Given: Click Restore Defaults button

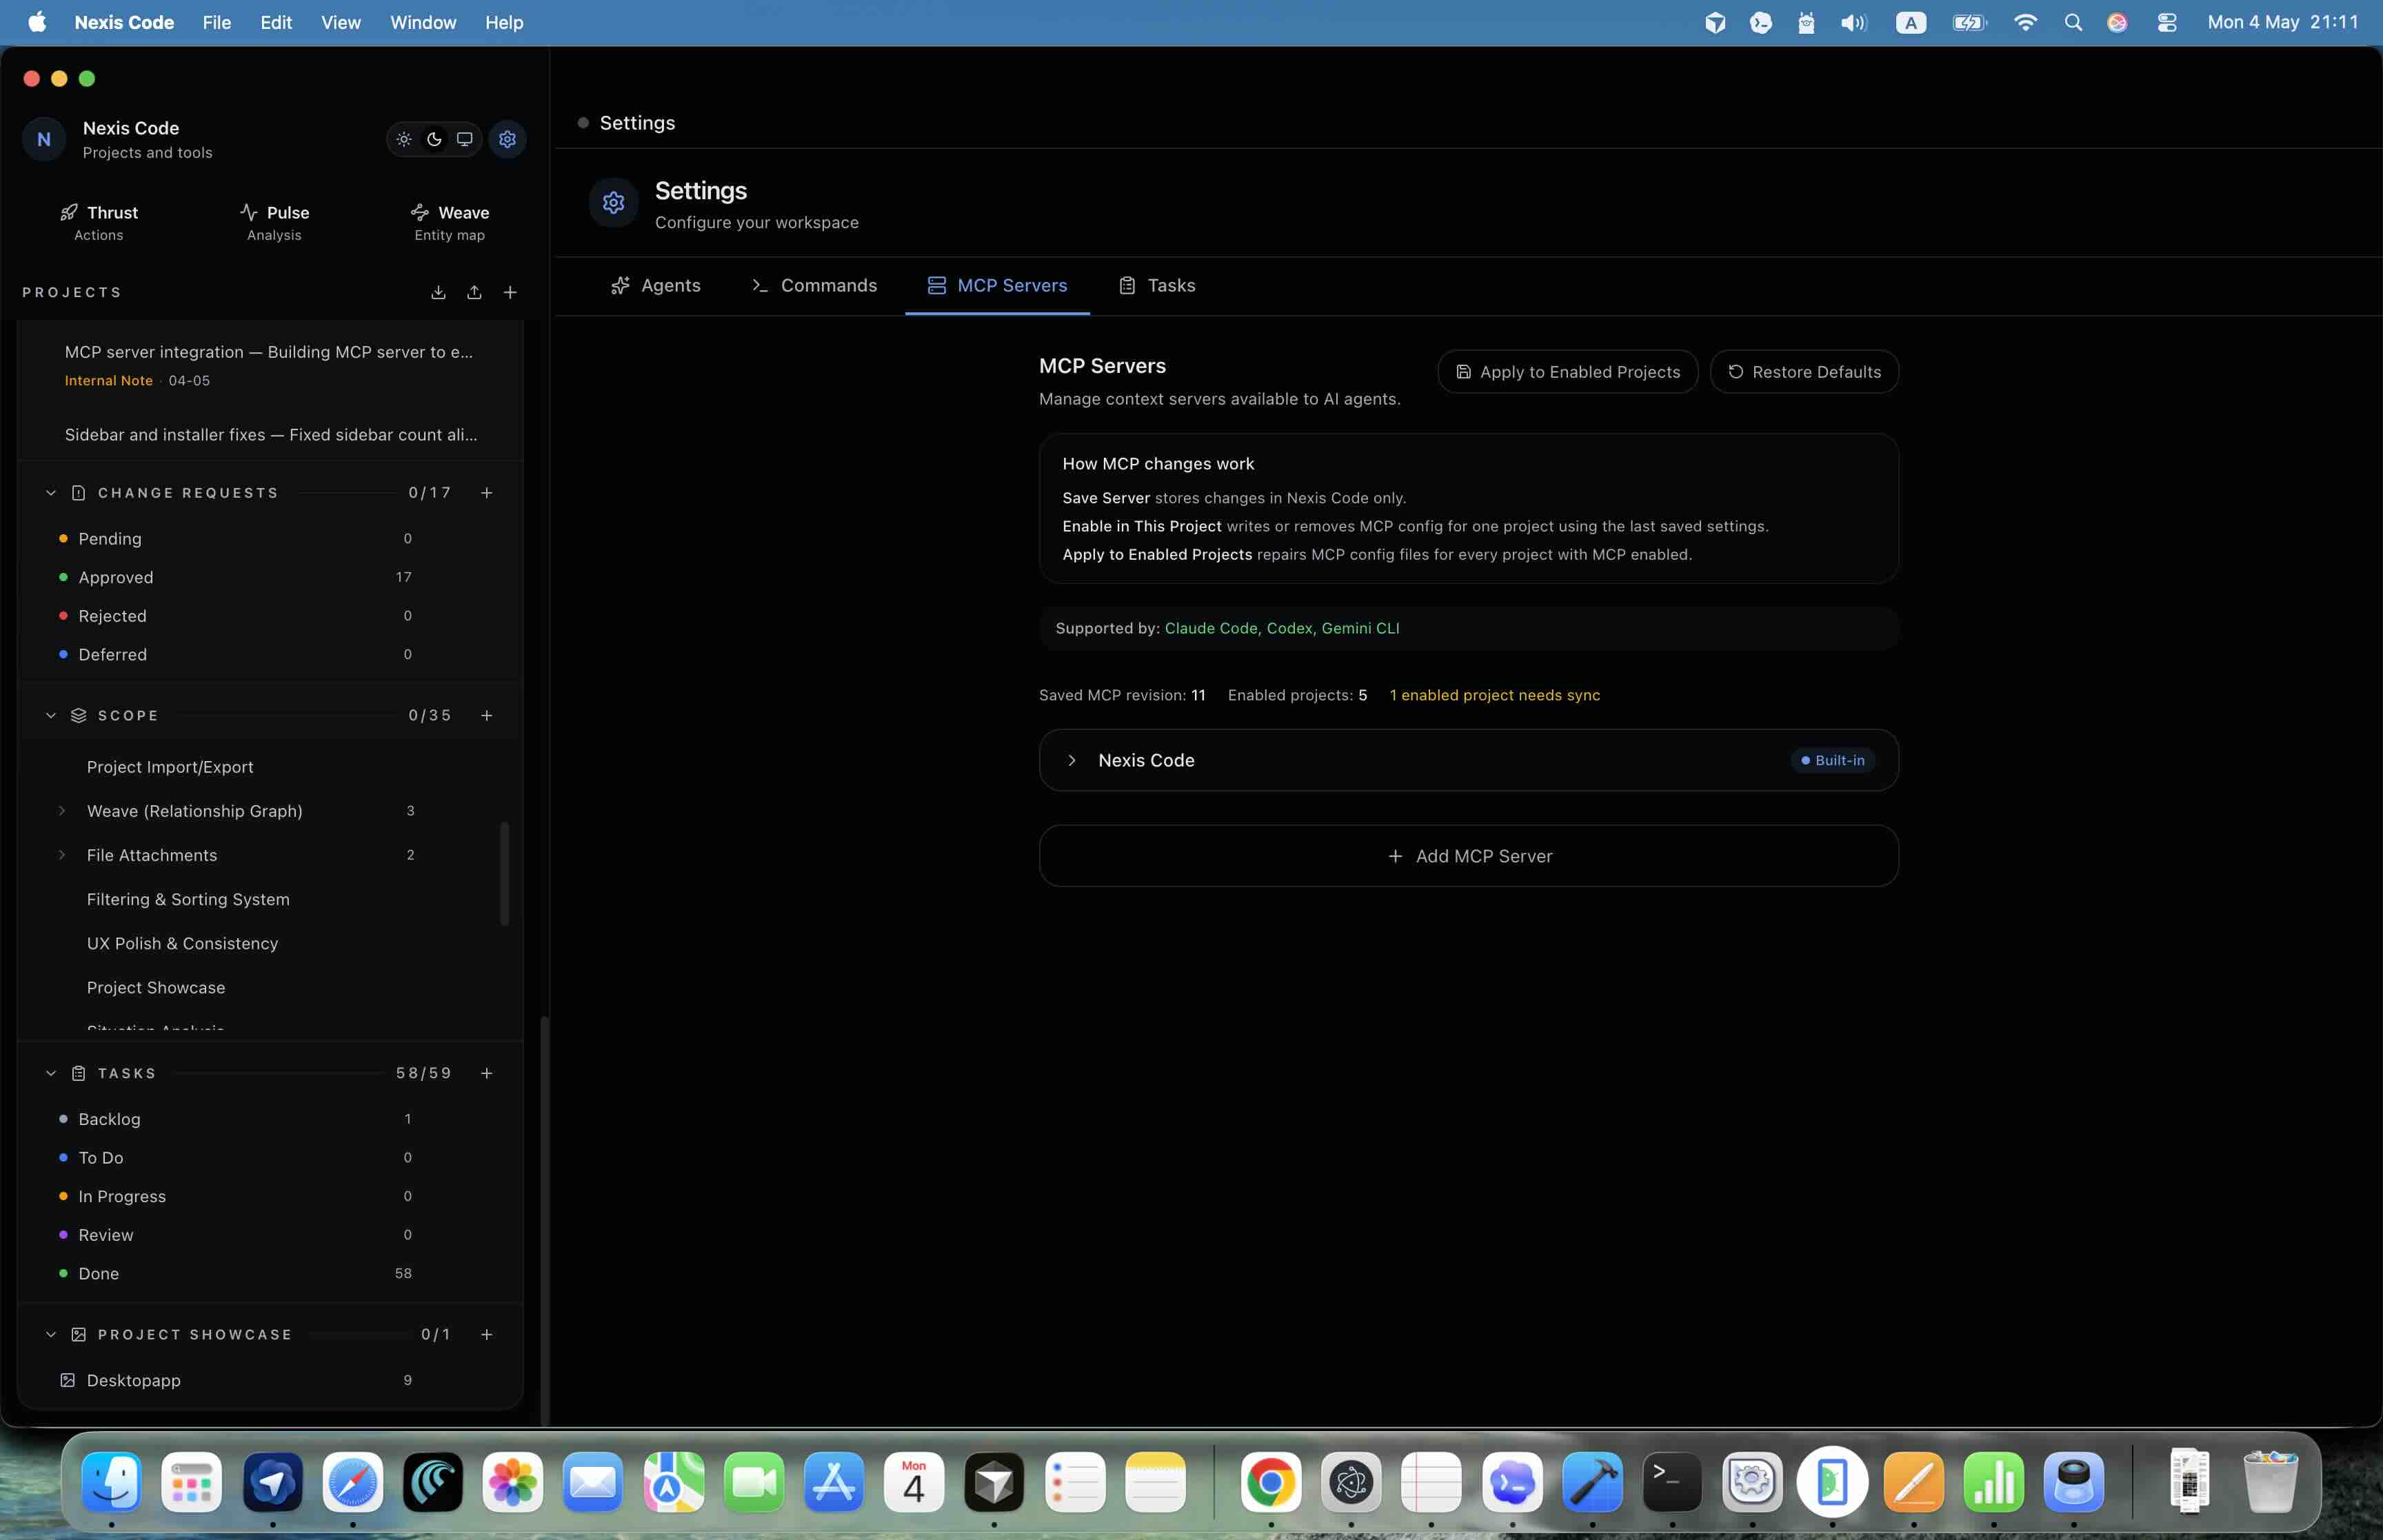Looking at the screenshot, I should coord(1804,372).
